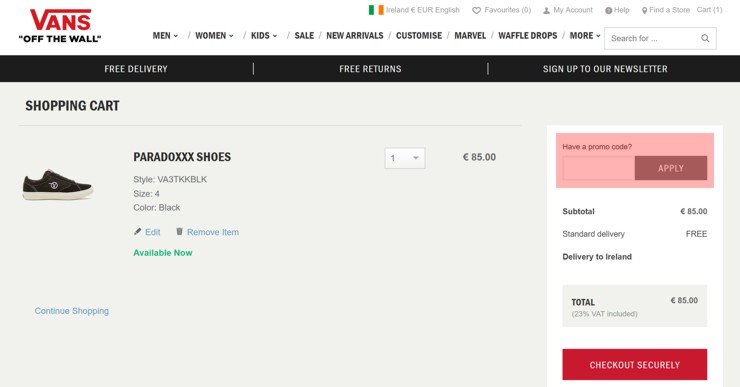Click the CHECKOUT SECURELY button
Screen dimensions: 740x387
pos(635,364)
